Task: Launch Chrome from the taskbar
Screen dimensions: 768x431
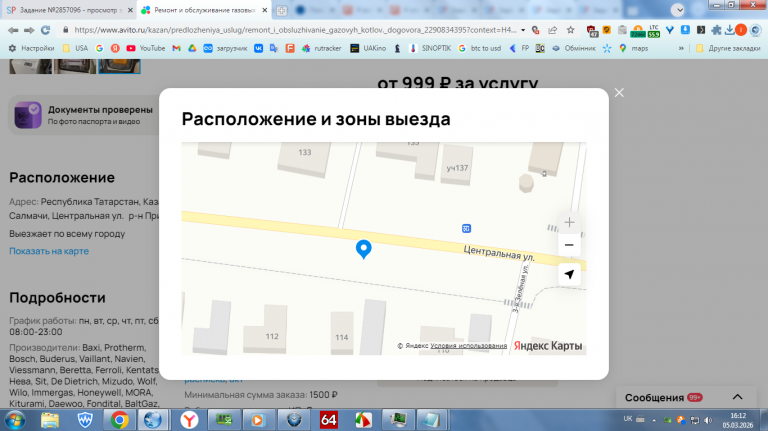Action: tap(119, 420)
